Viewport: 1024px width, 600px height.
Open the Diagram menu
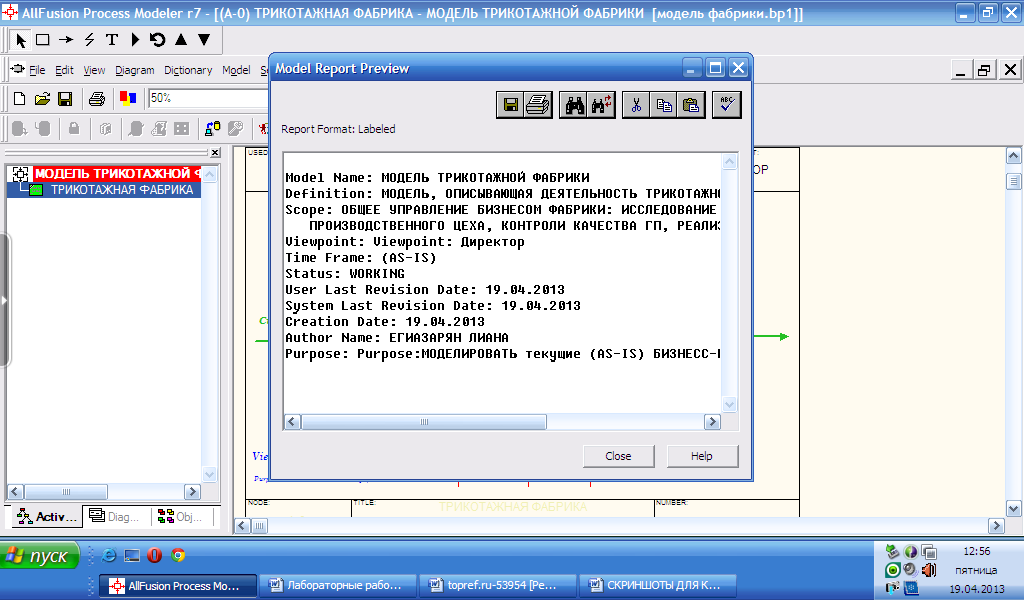pos(135,70)
